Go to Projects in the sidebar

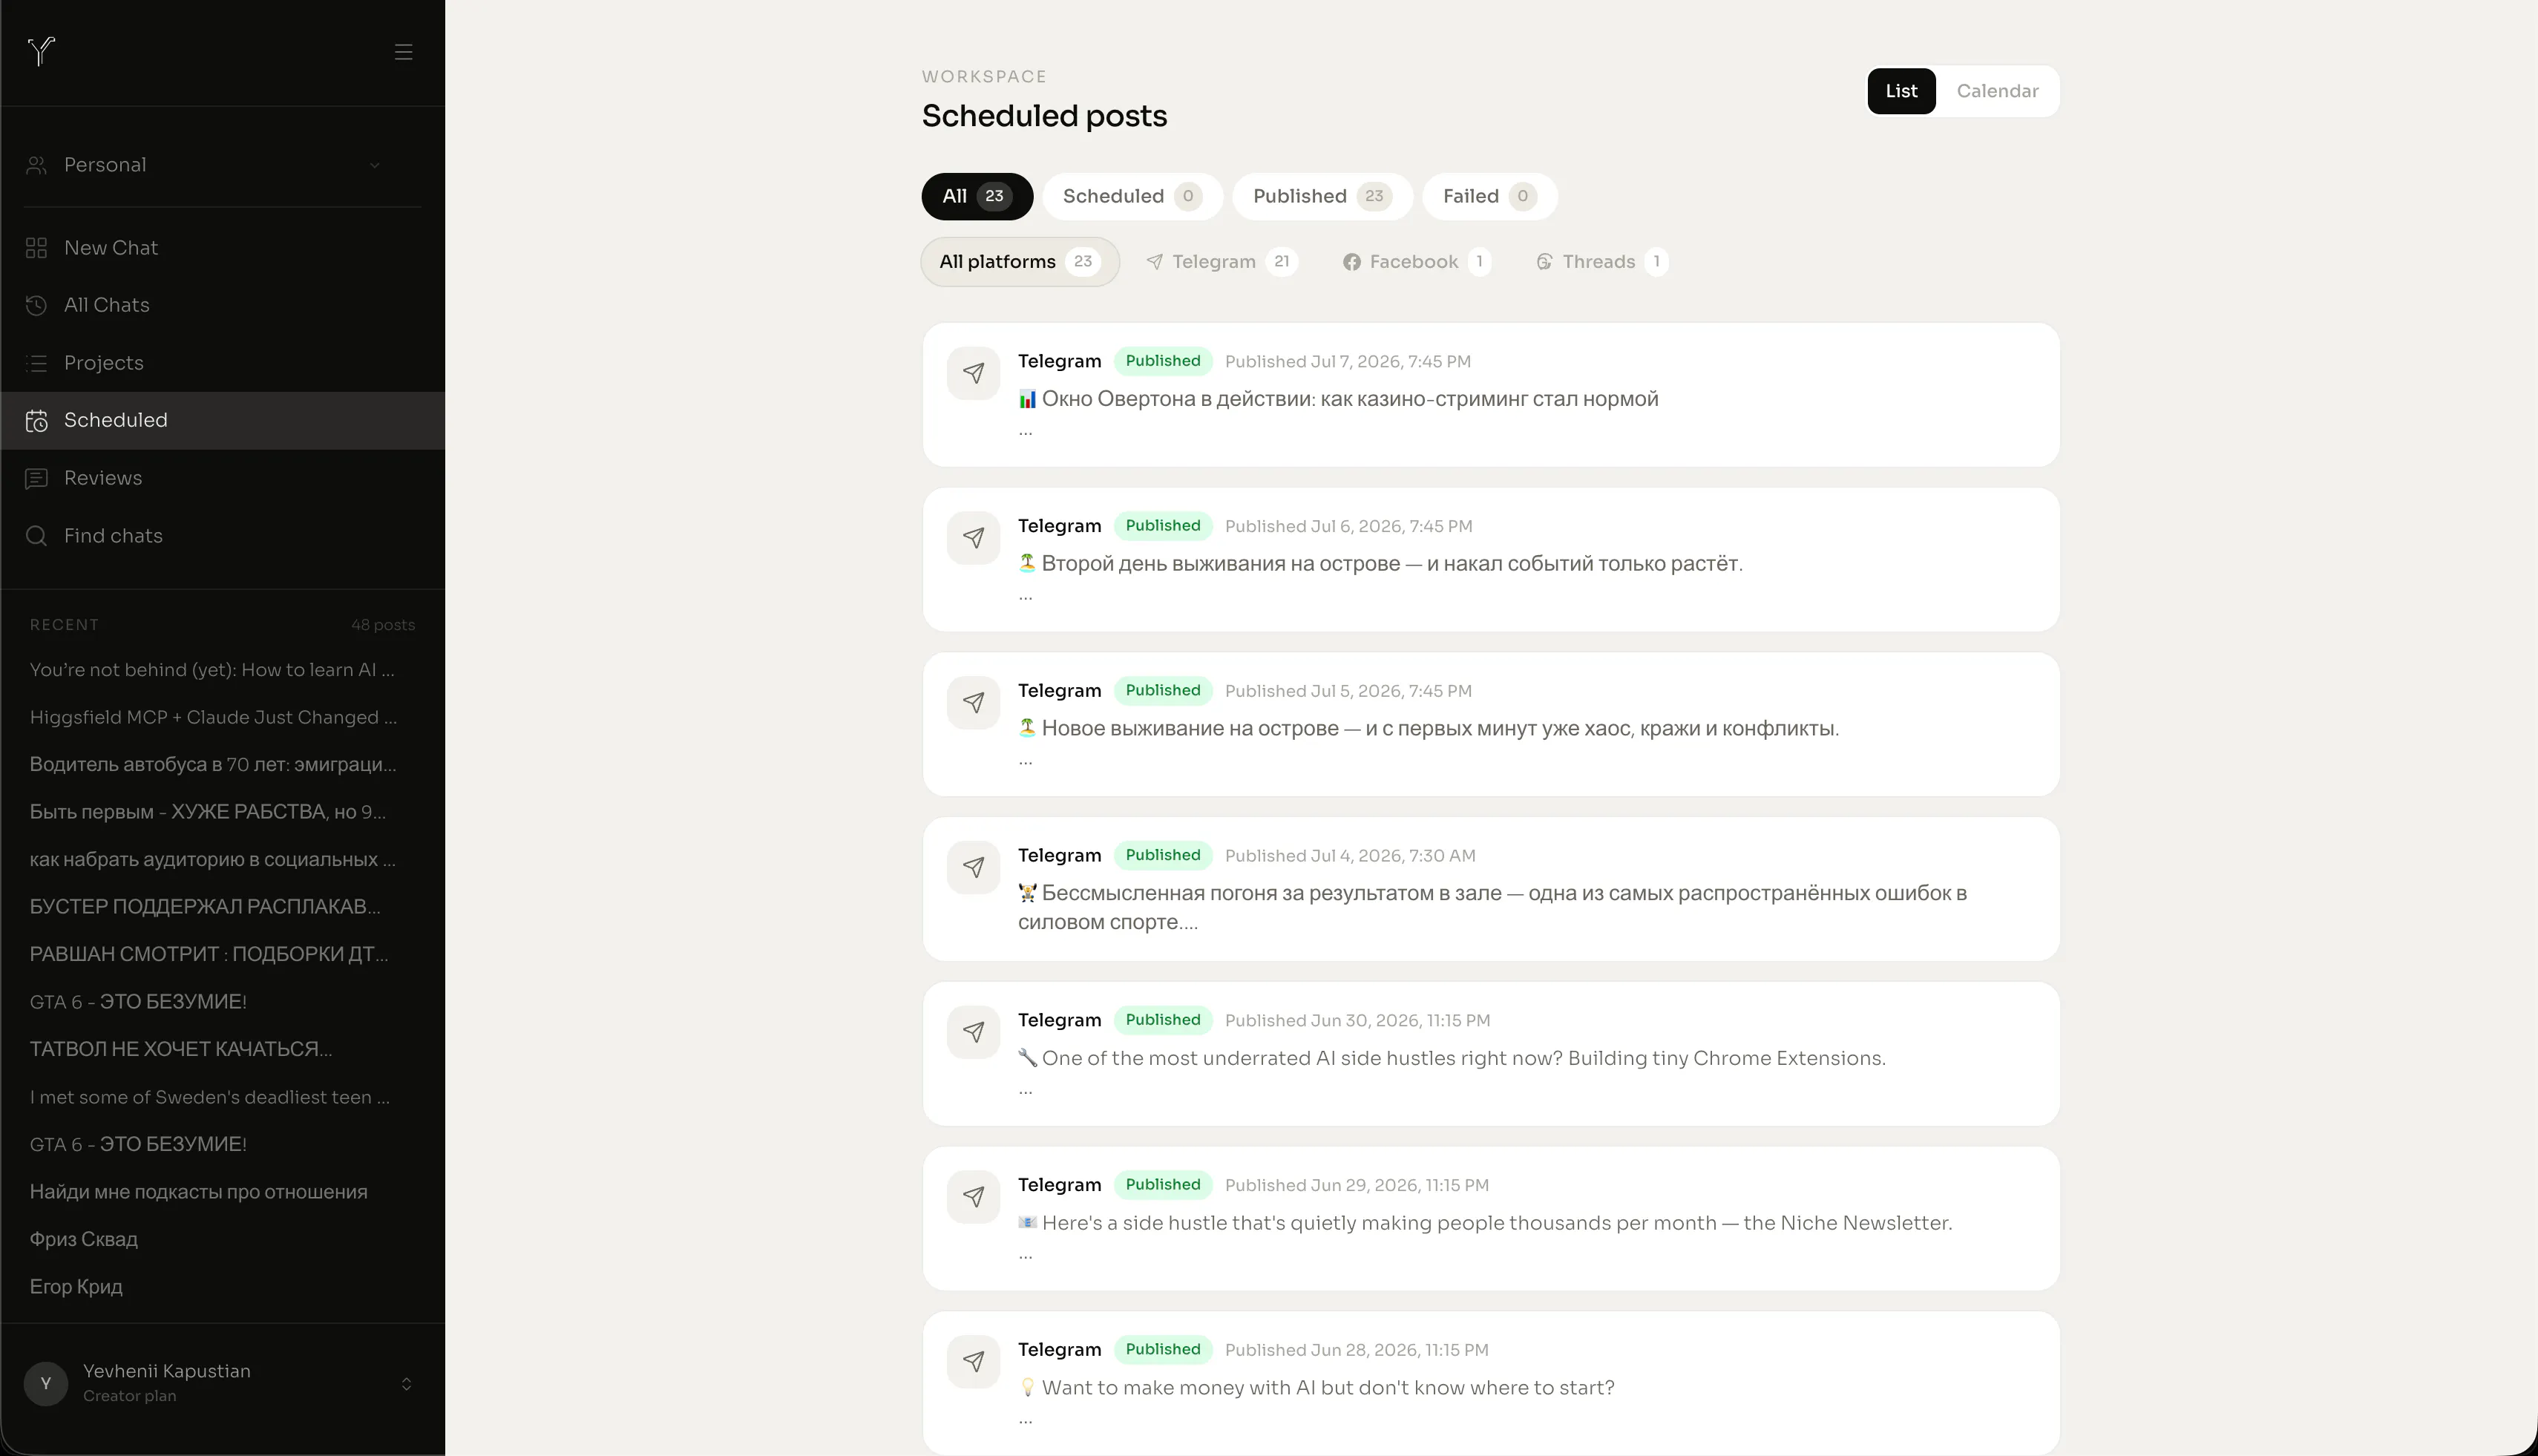[222, 363]
